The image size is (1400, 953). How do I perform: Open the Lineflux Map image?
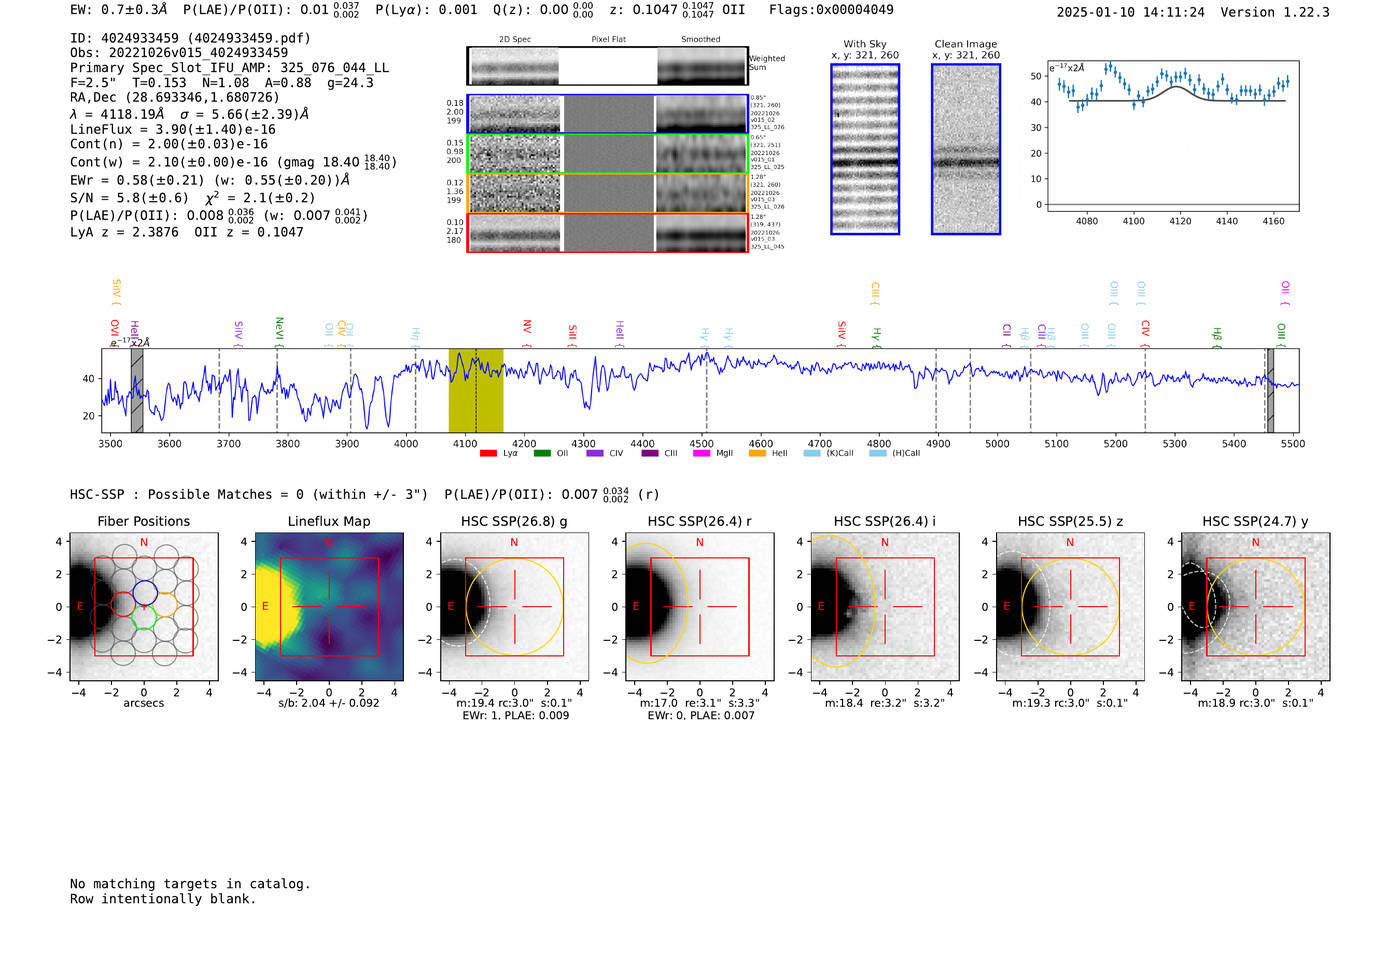click(x=329, y=606)
